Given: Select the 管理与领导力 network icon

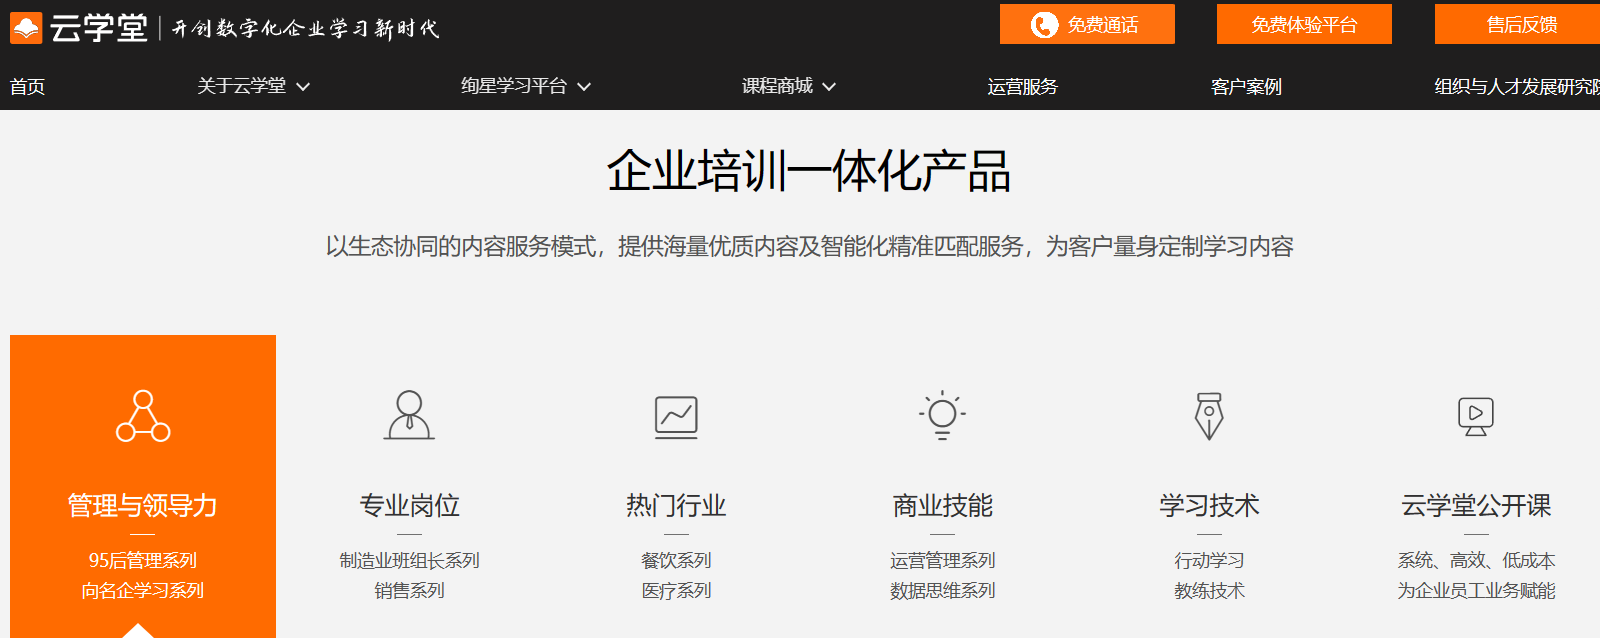Looking at the screenshot, I should click(x=143, y=416).
